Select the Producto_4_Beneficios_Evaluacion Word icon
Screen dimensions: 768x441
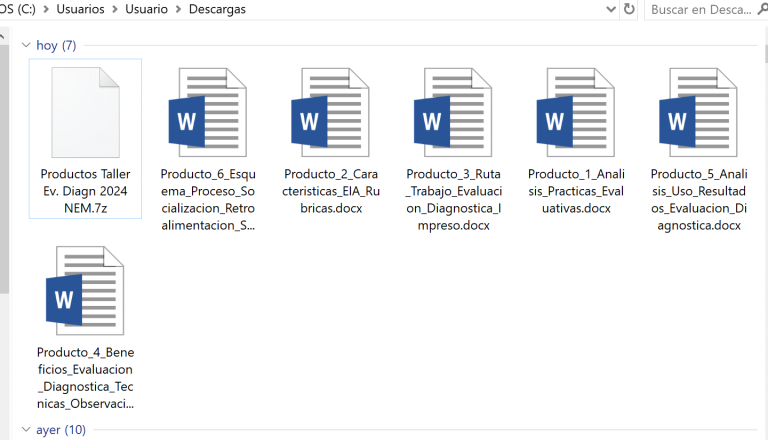click(x=85, y=291)
